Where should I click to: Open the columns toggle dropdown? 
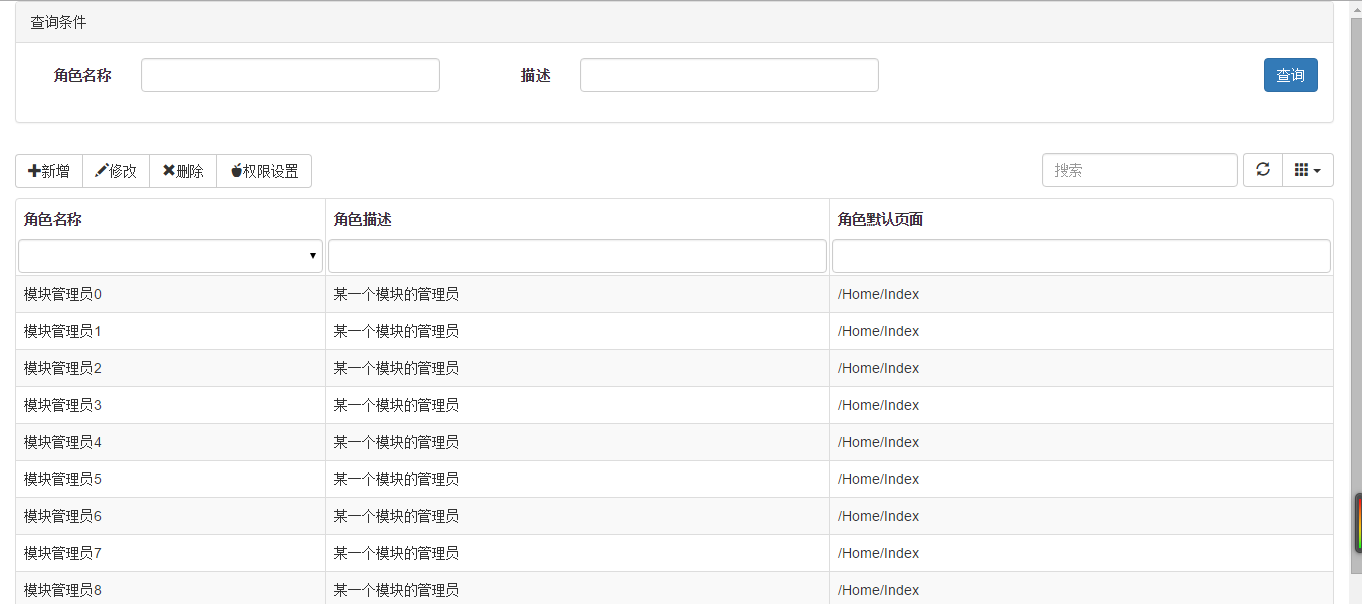point(1307,170)
